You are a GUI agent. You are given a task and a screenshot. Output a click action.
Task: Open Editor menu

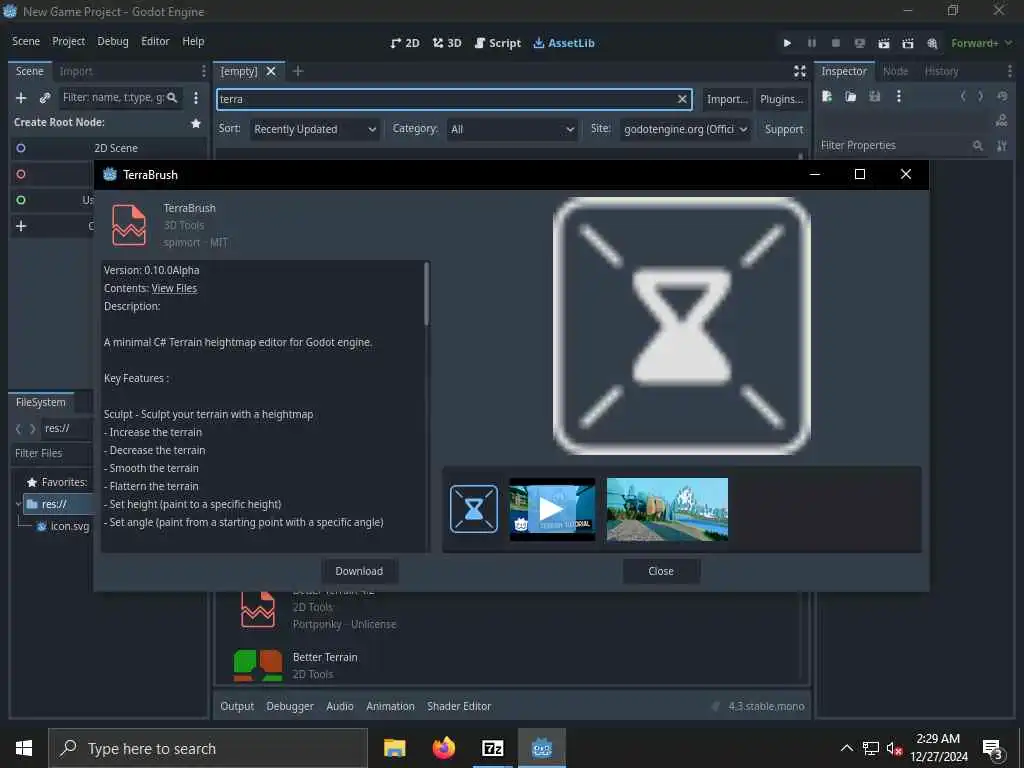pyautogui.click(x=155, y=41)
